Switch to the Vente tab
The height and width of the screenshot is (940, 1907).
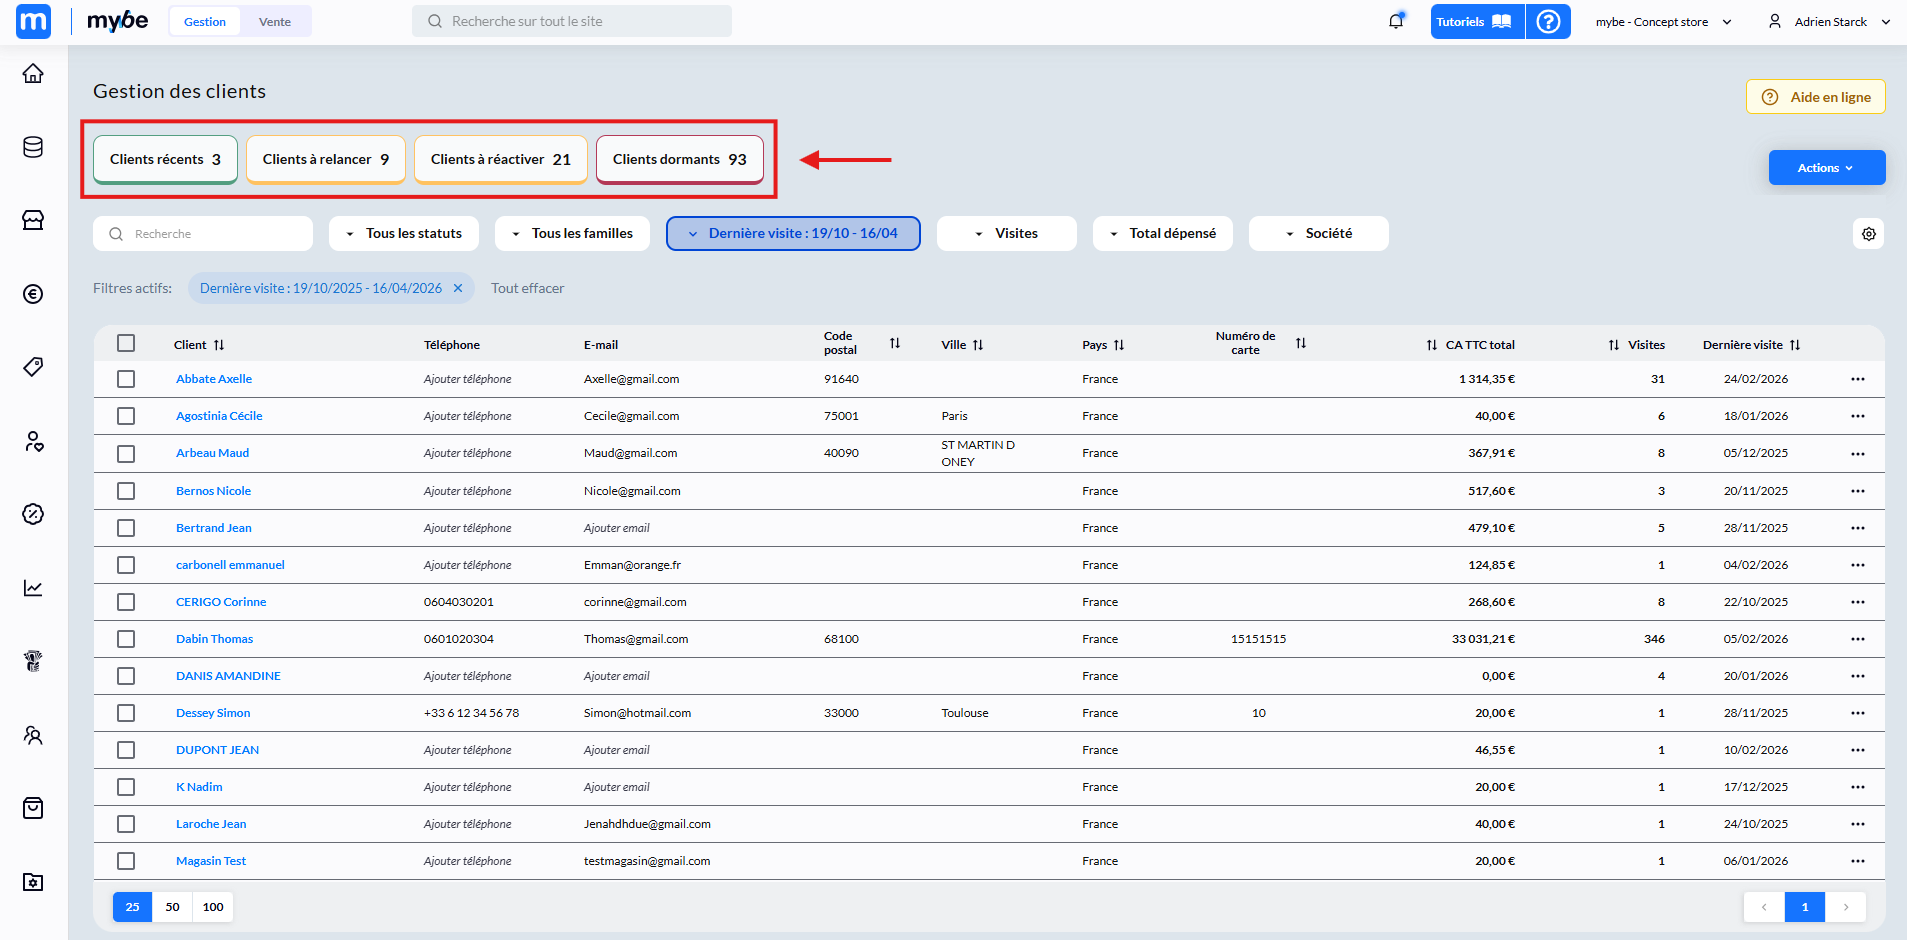(275, 21)
